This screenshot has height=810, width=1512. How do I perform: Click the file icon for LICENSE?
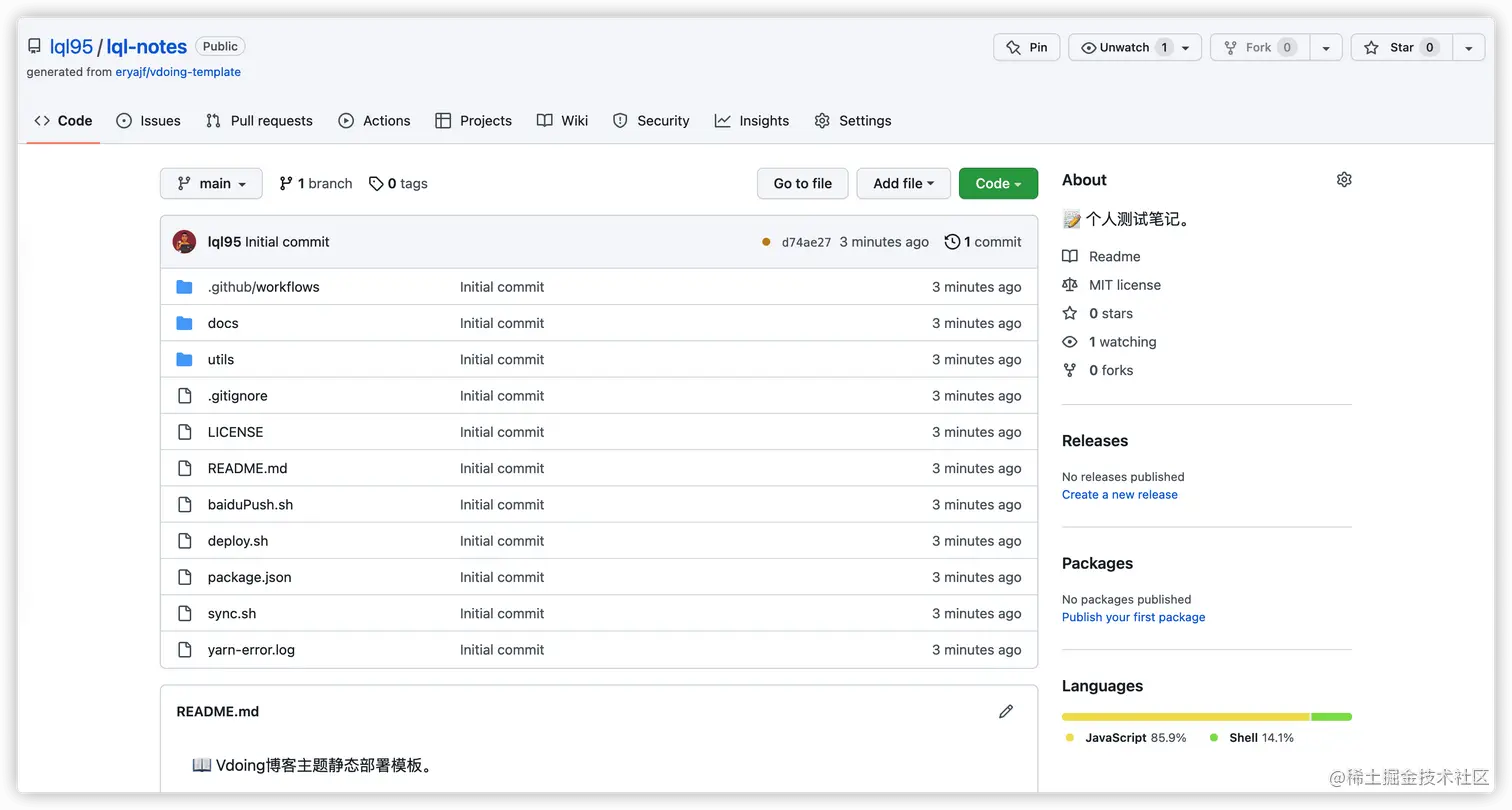pos(184,432)
